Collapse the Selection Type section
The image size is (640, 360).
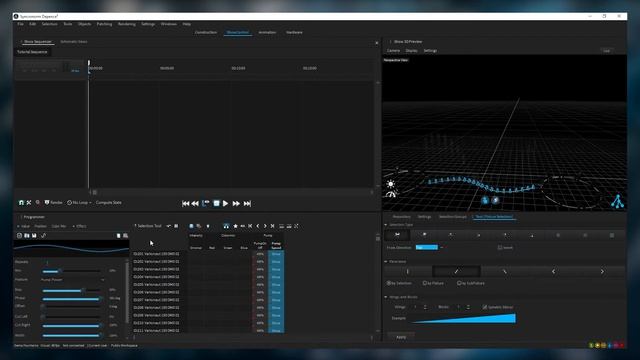click(x=386, y=225)
